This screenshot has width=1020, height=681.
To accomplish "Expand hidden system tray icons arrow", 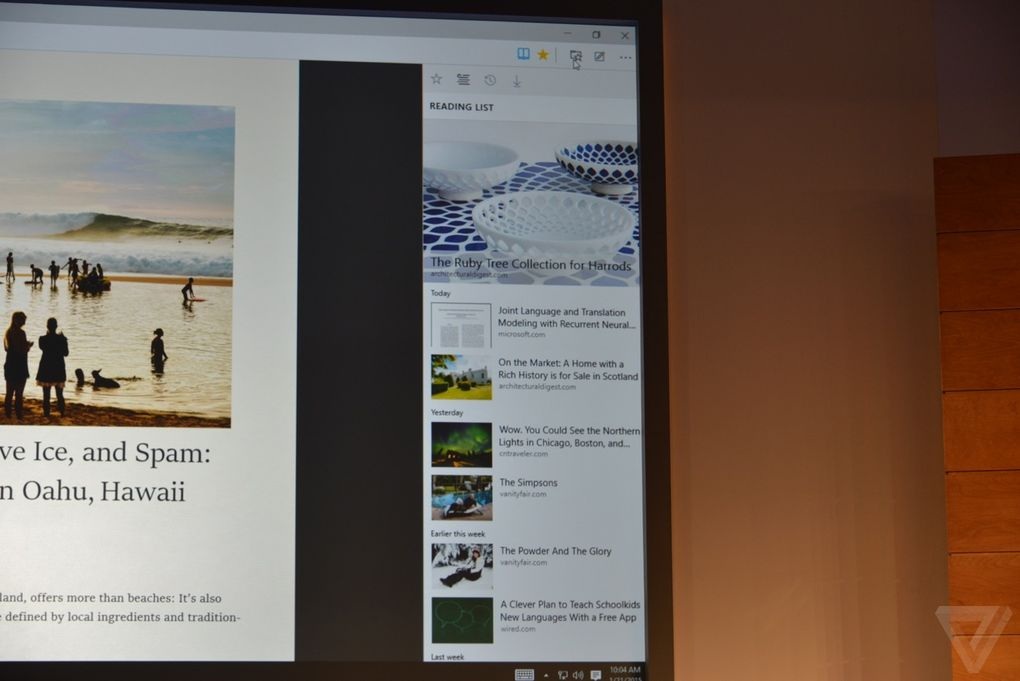I will coord(546,675).
